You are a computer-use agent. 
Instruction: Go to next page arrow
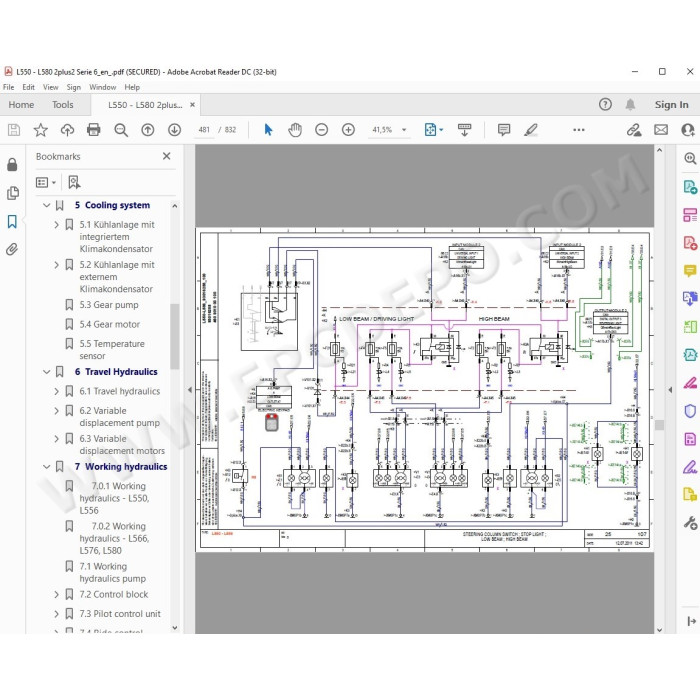click(175, 130)
